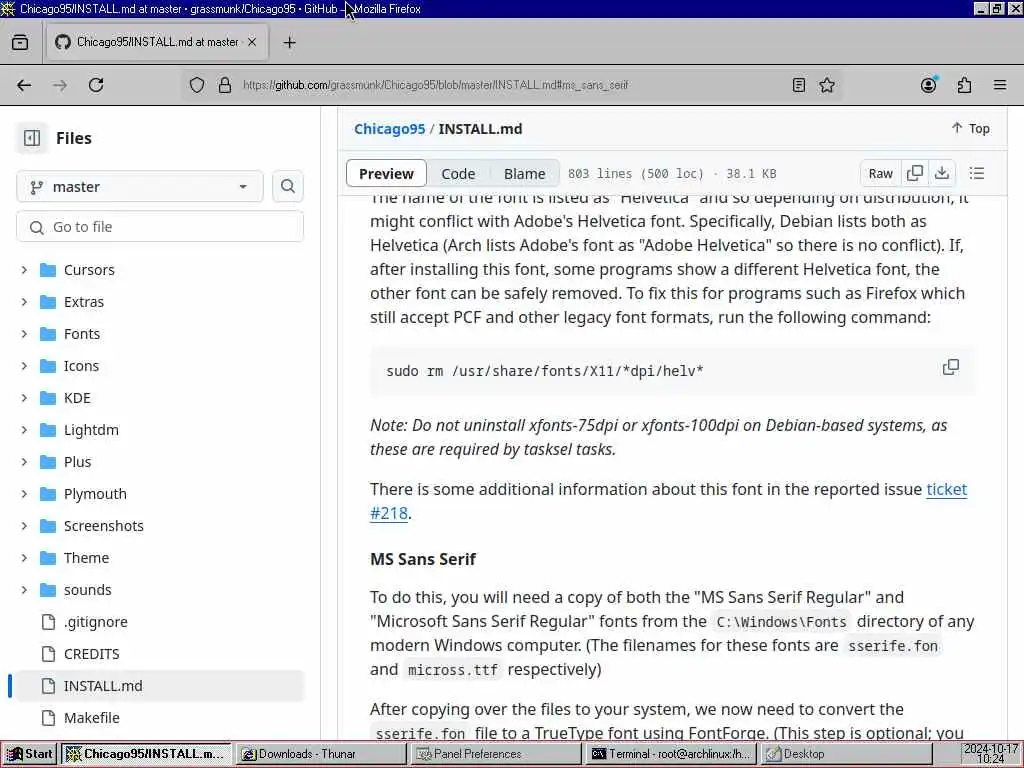This screenshot has width=1024, height=768.
Task: Expand the Plus folder chevron
Action: point(24,462)
